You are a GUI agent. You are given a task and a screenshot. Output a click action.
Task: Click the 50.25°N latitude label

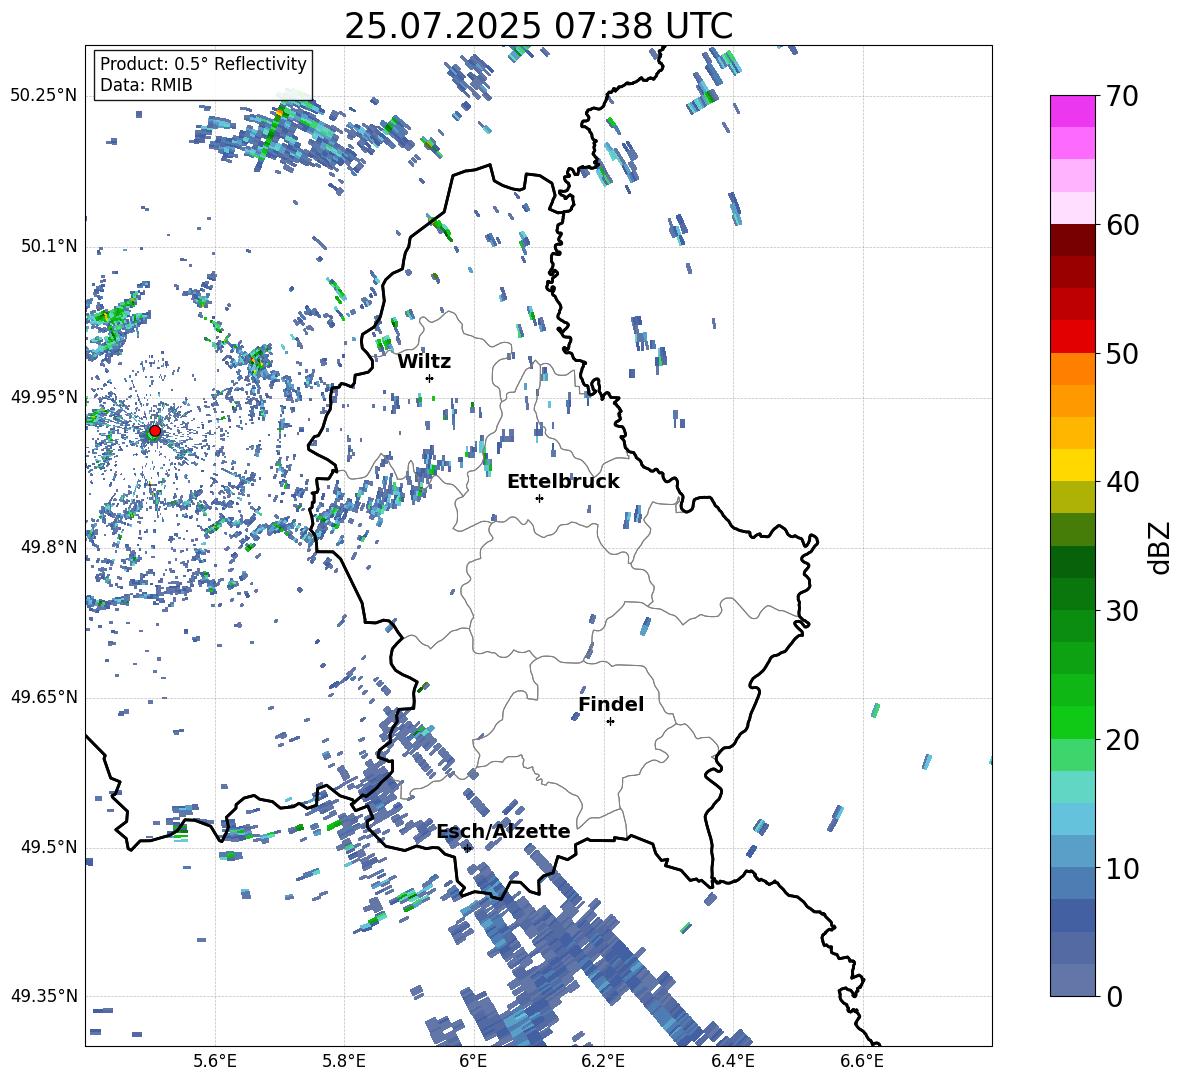(x=44, y=96)
